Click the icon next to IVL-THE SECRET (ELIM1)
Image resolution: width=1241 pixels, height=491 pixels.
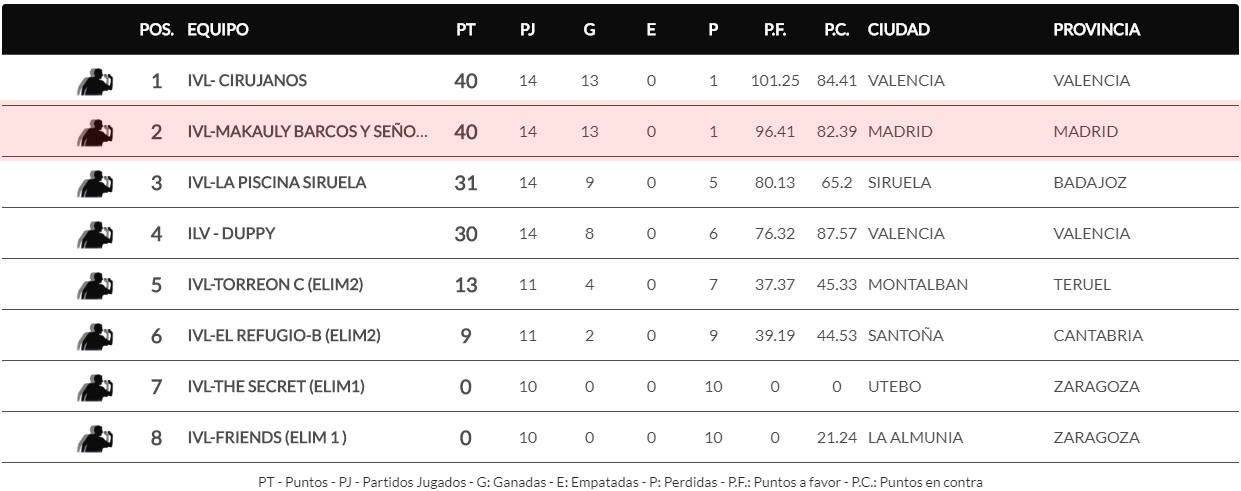(95, 387)
